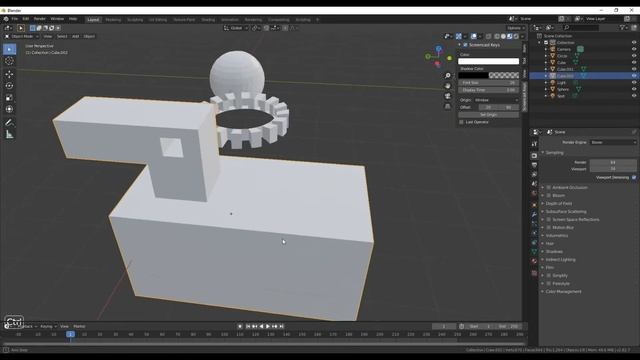
Task: Toggle the Last Operator checkbox
Action: coord(462,122)
